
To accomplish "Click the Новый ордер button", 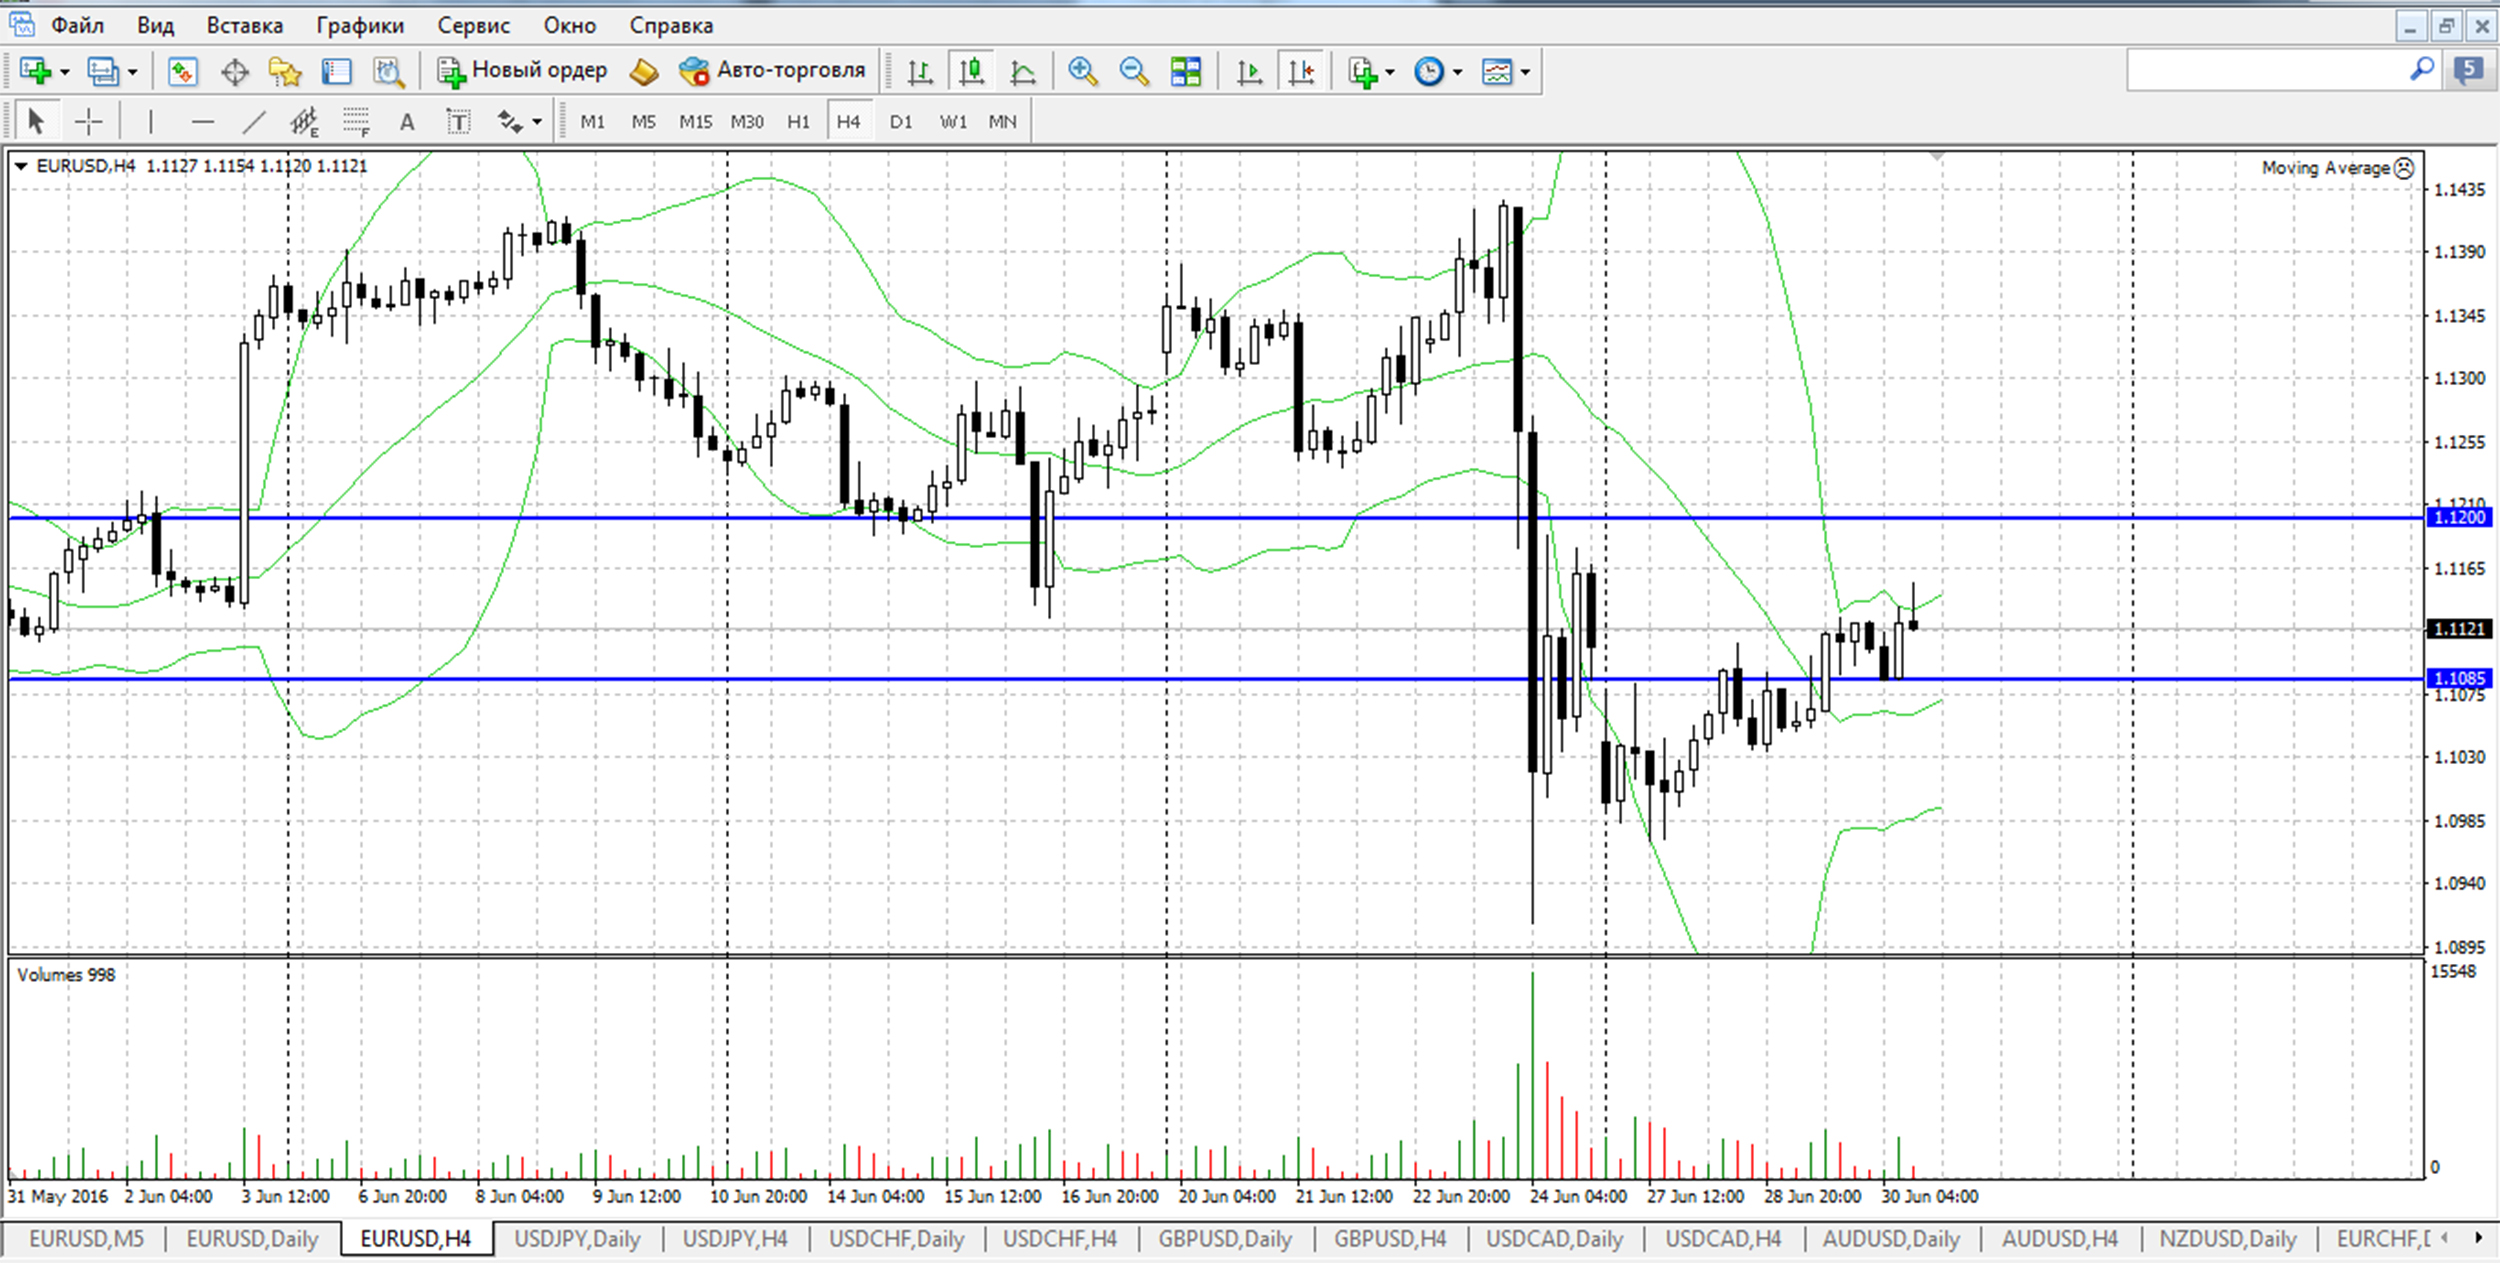I will click(522, 71).
